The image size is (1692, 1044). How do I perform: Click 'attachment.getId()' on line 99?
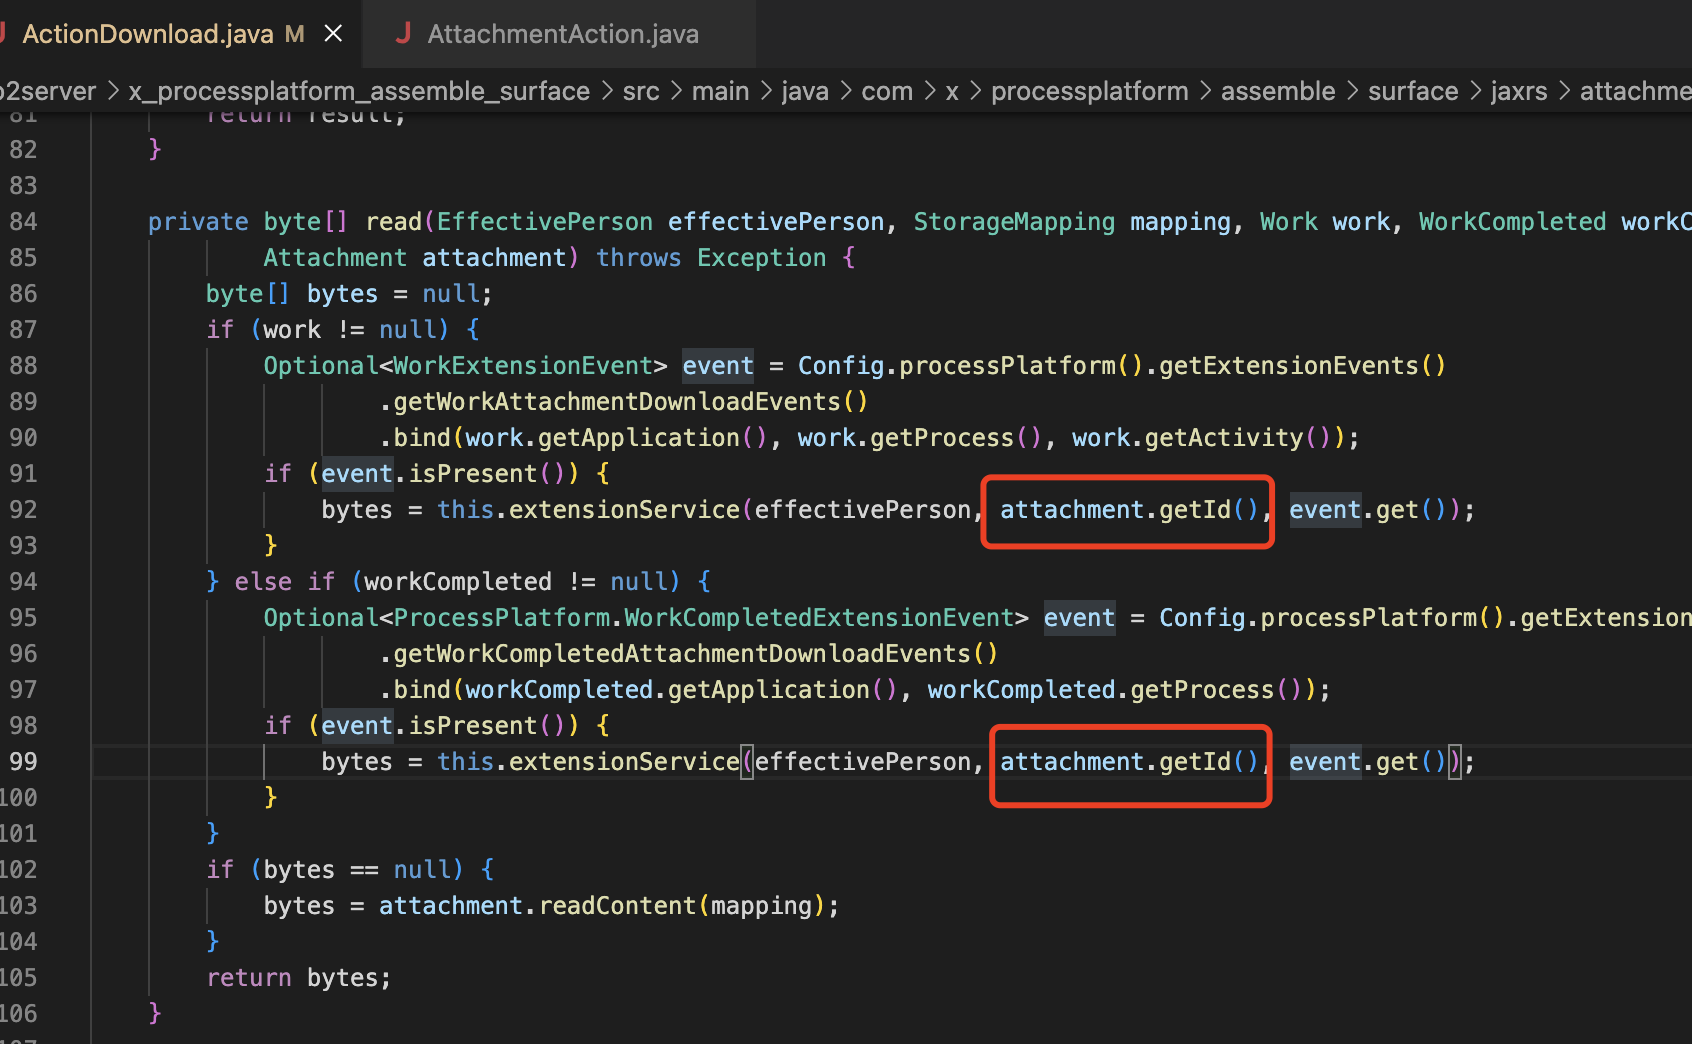pyautogui.click(x=1129, y=762)
